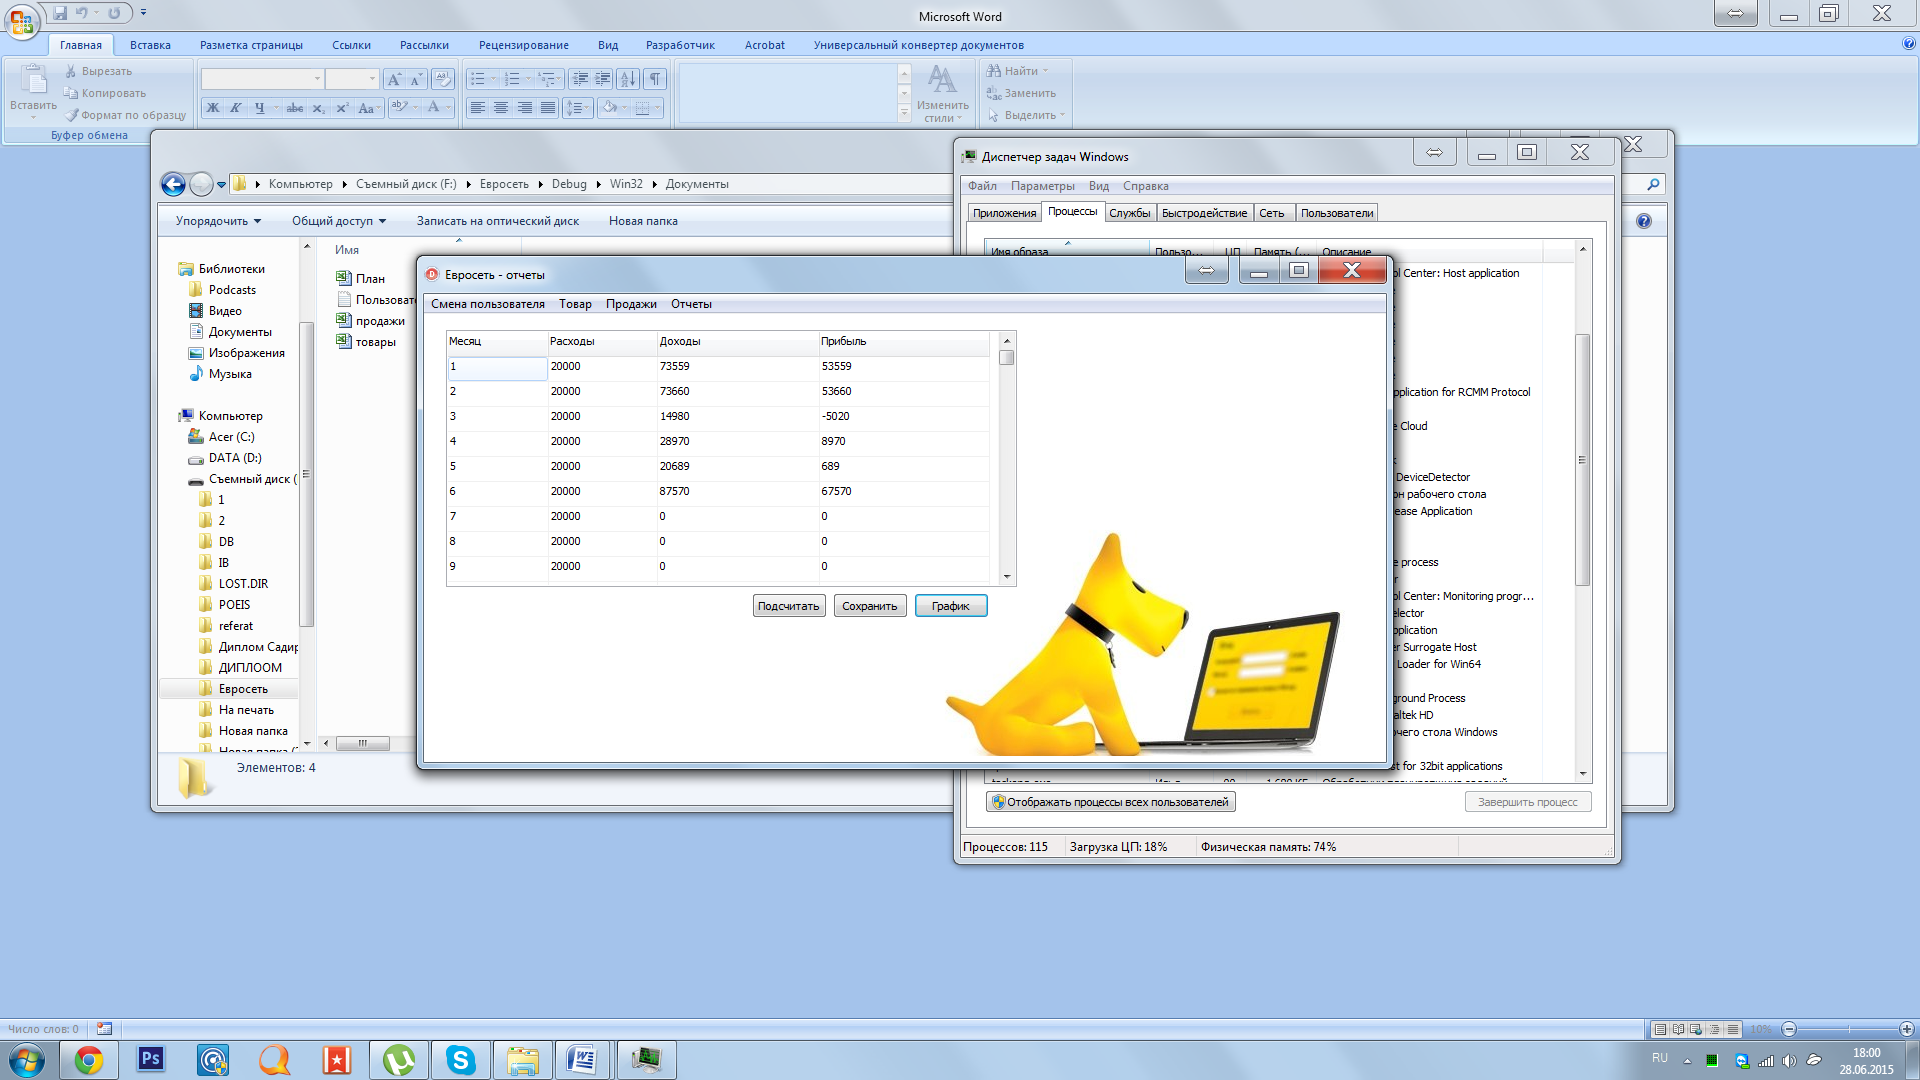
Task: Click Explorer back navigation arrow
Action: point(173,184)
